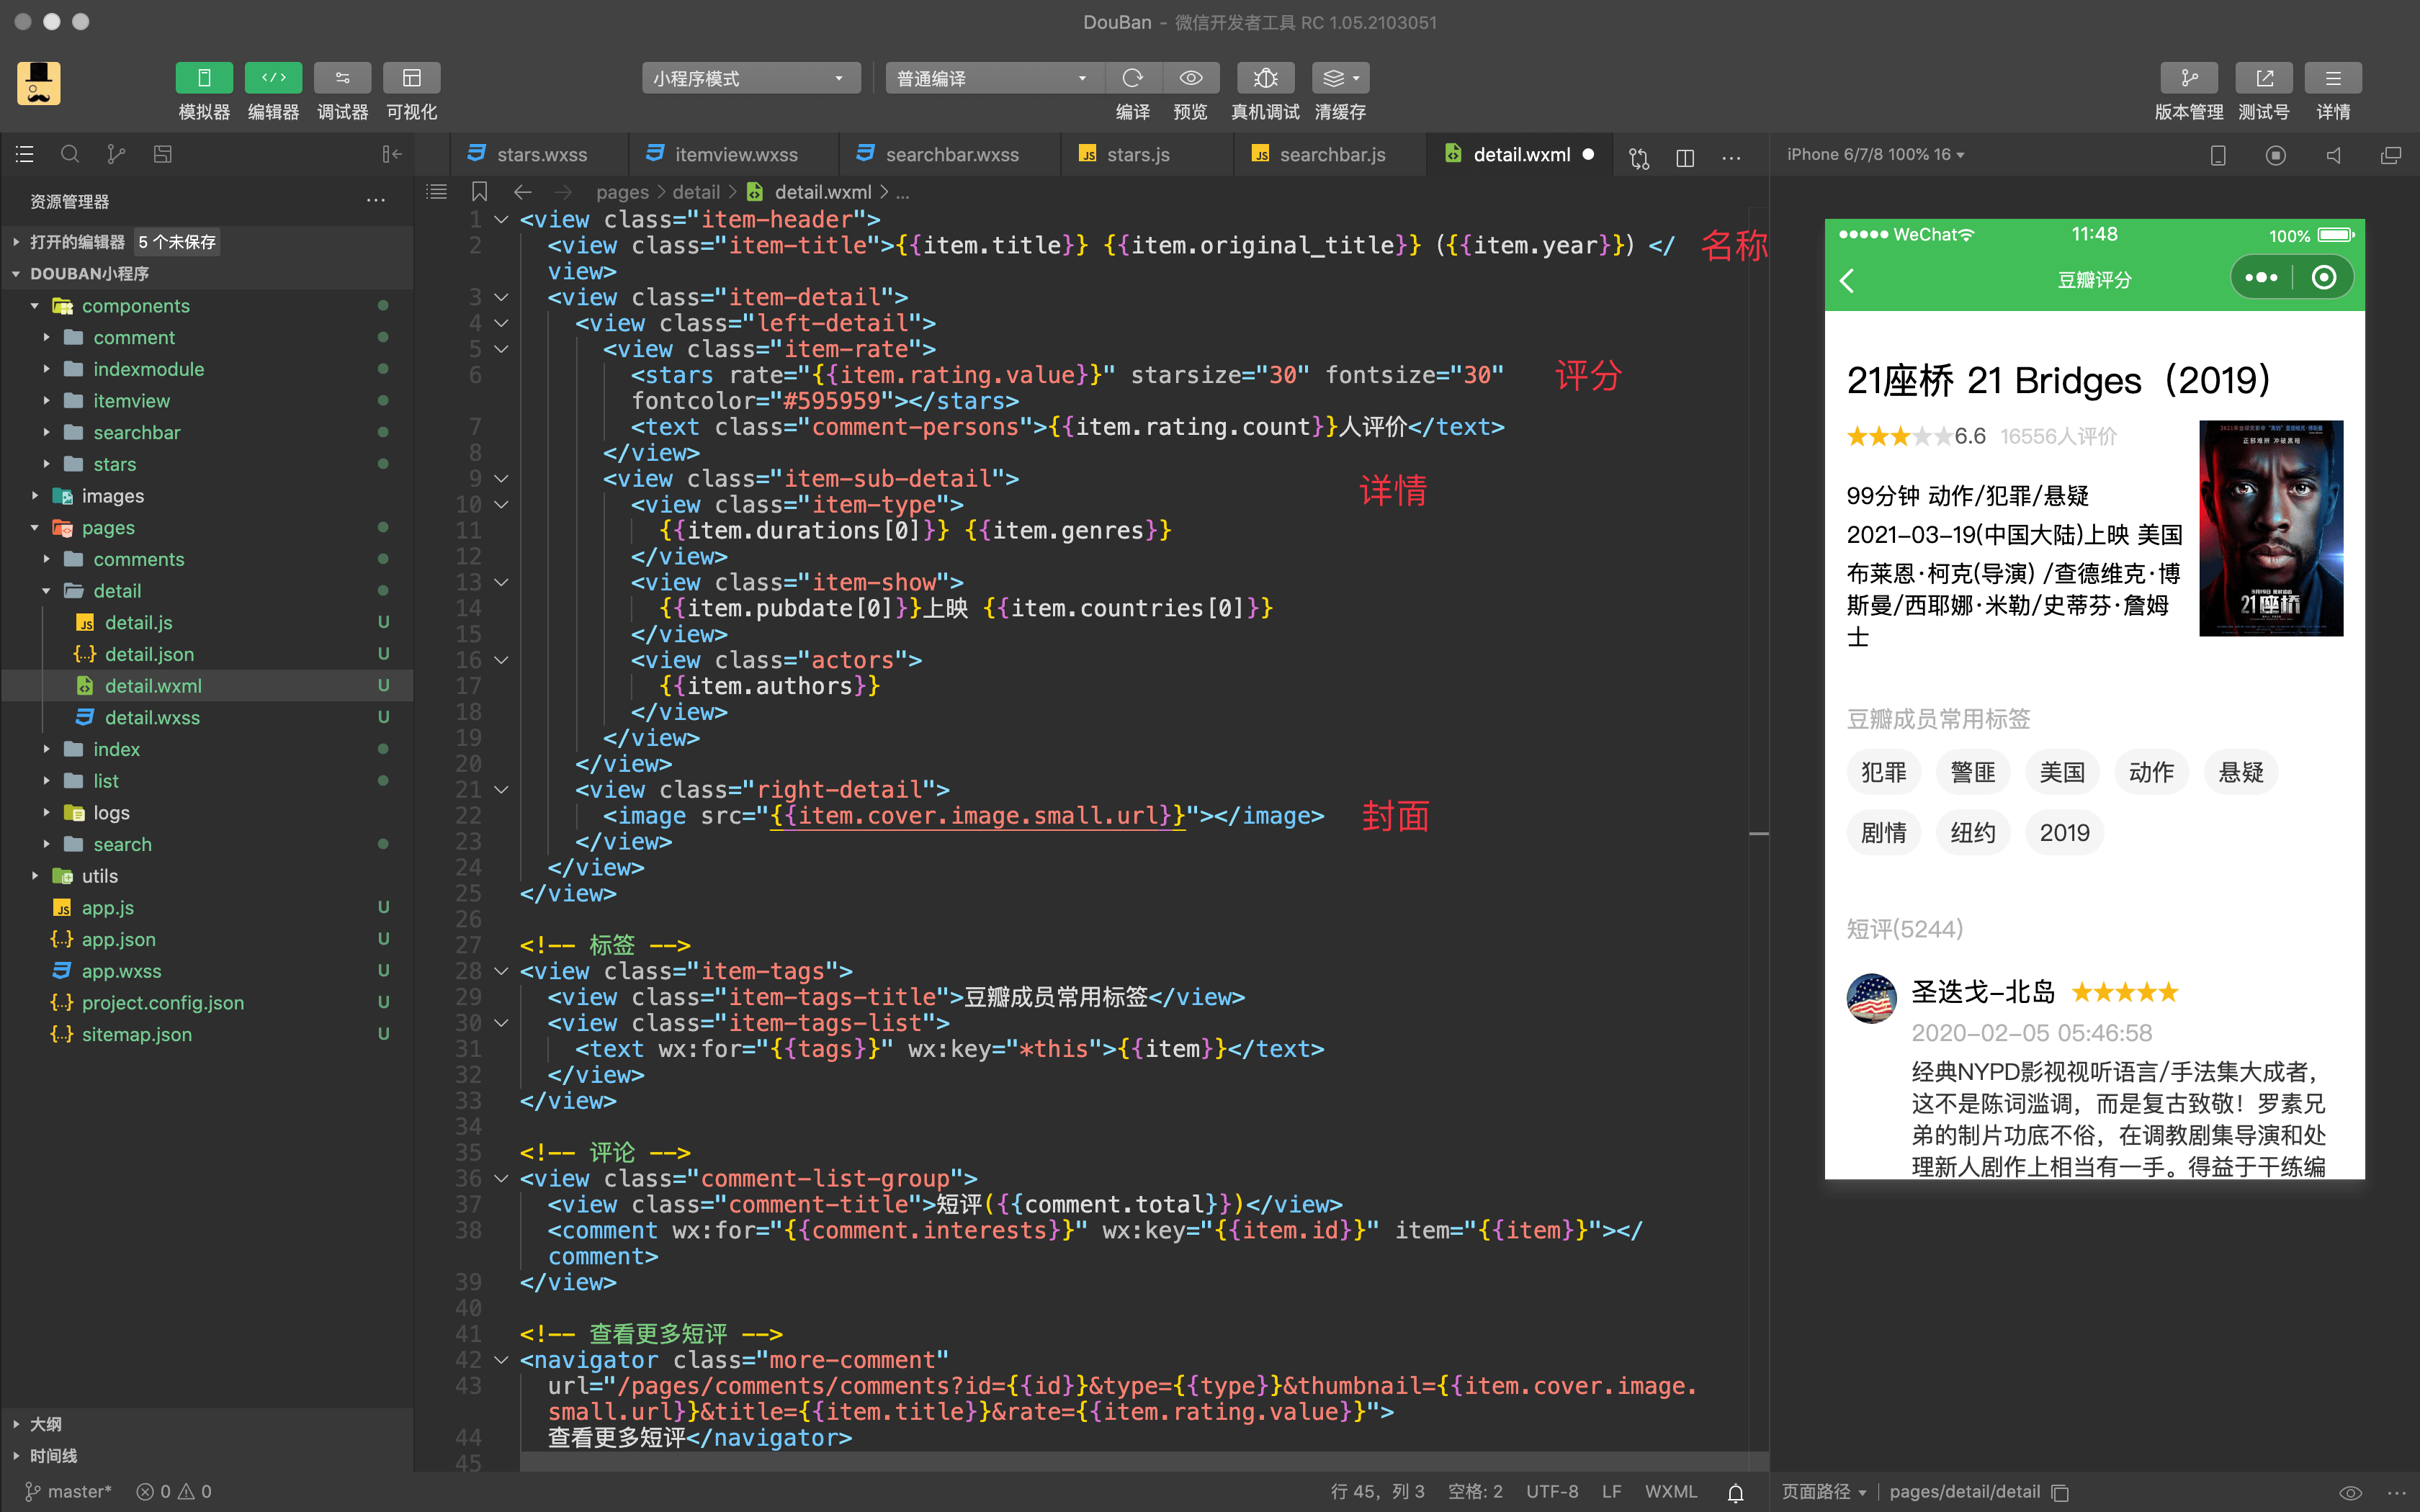Toggle the 调试器 debugger panel button
The width and height of the screenshot is (2420, 1512).
pos(342,78)
